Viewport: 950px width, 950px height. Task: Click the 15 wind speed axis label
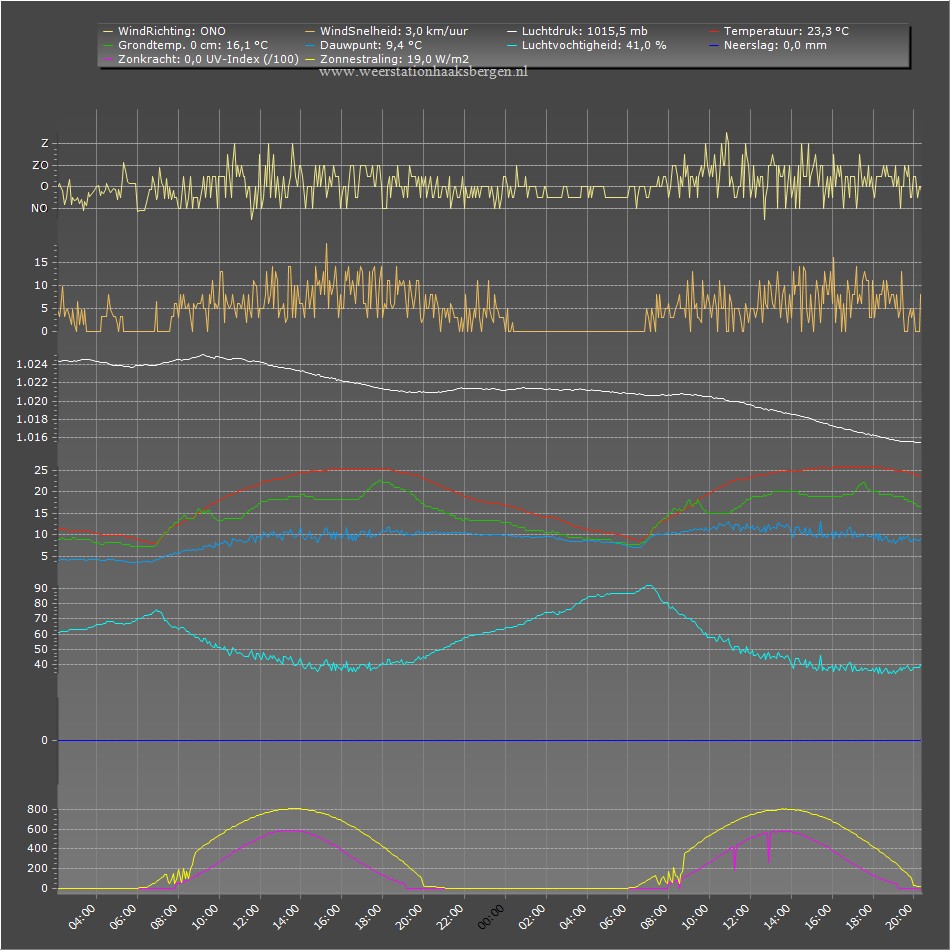click(41, 262)
